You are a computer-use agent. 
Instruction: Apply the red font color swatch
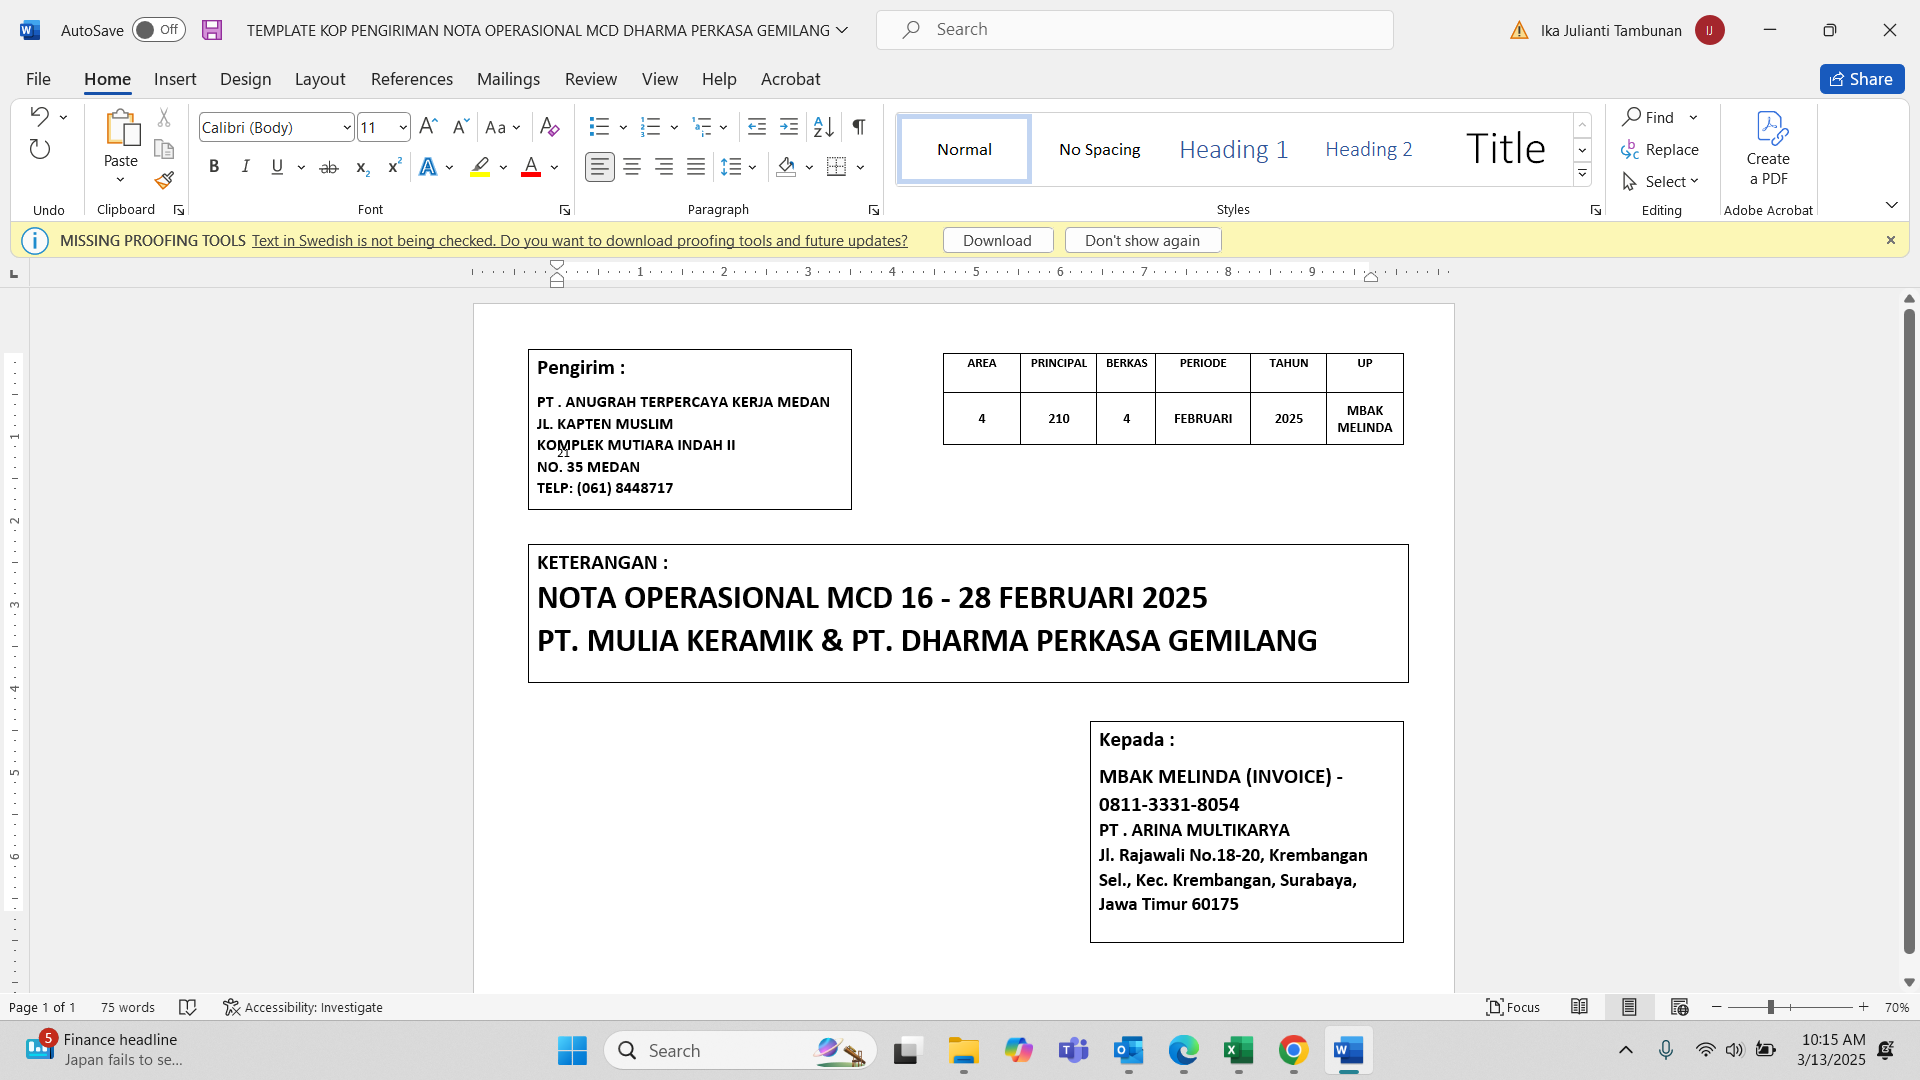[531, 167]
